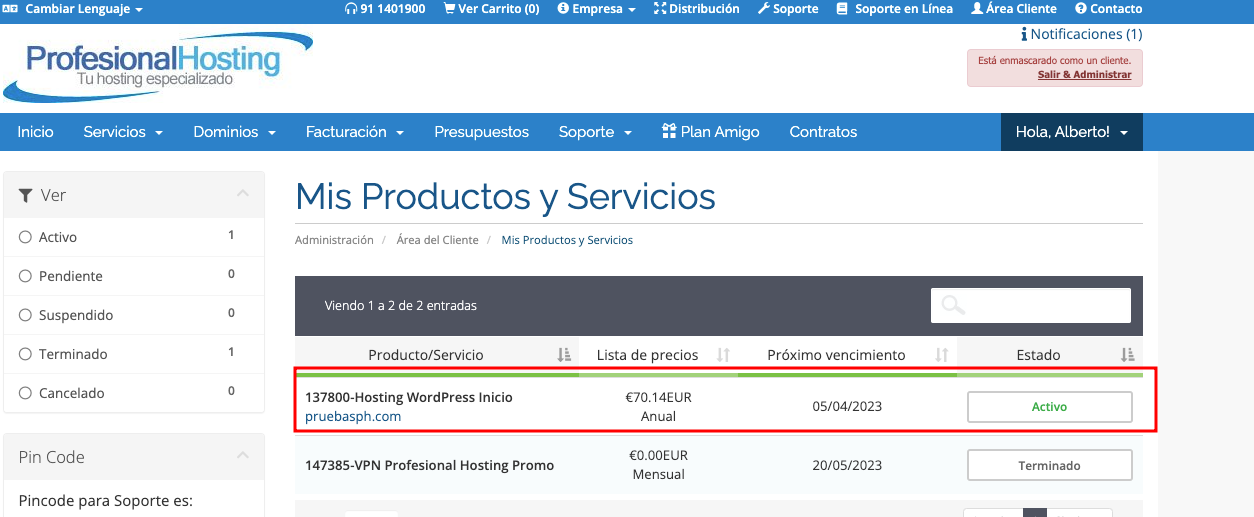Image resolution: width=1254 pixels, height=517 pixels.
Task: Click the 91 1401900 phone number
Action: 393,8
